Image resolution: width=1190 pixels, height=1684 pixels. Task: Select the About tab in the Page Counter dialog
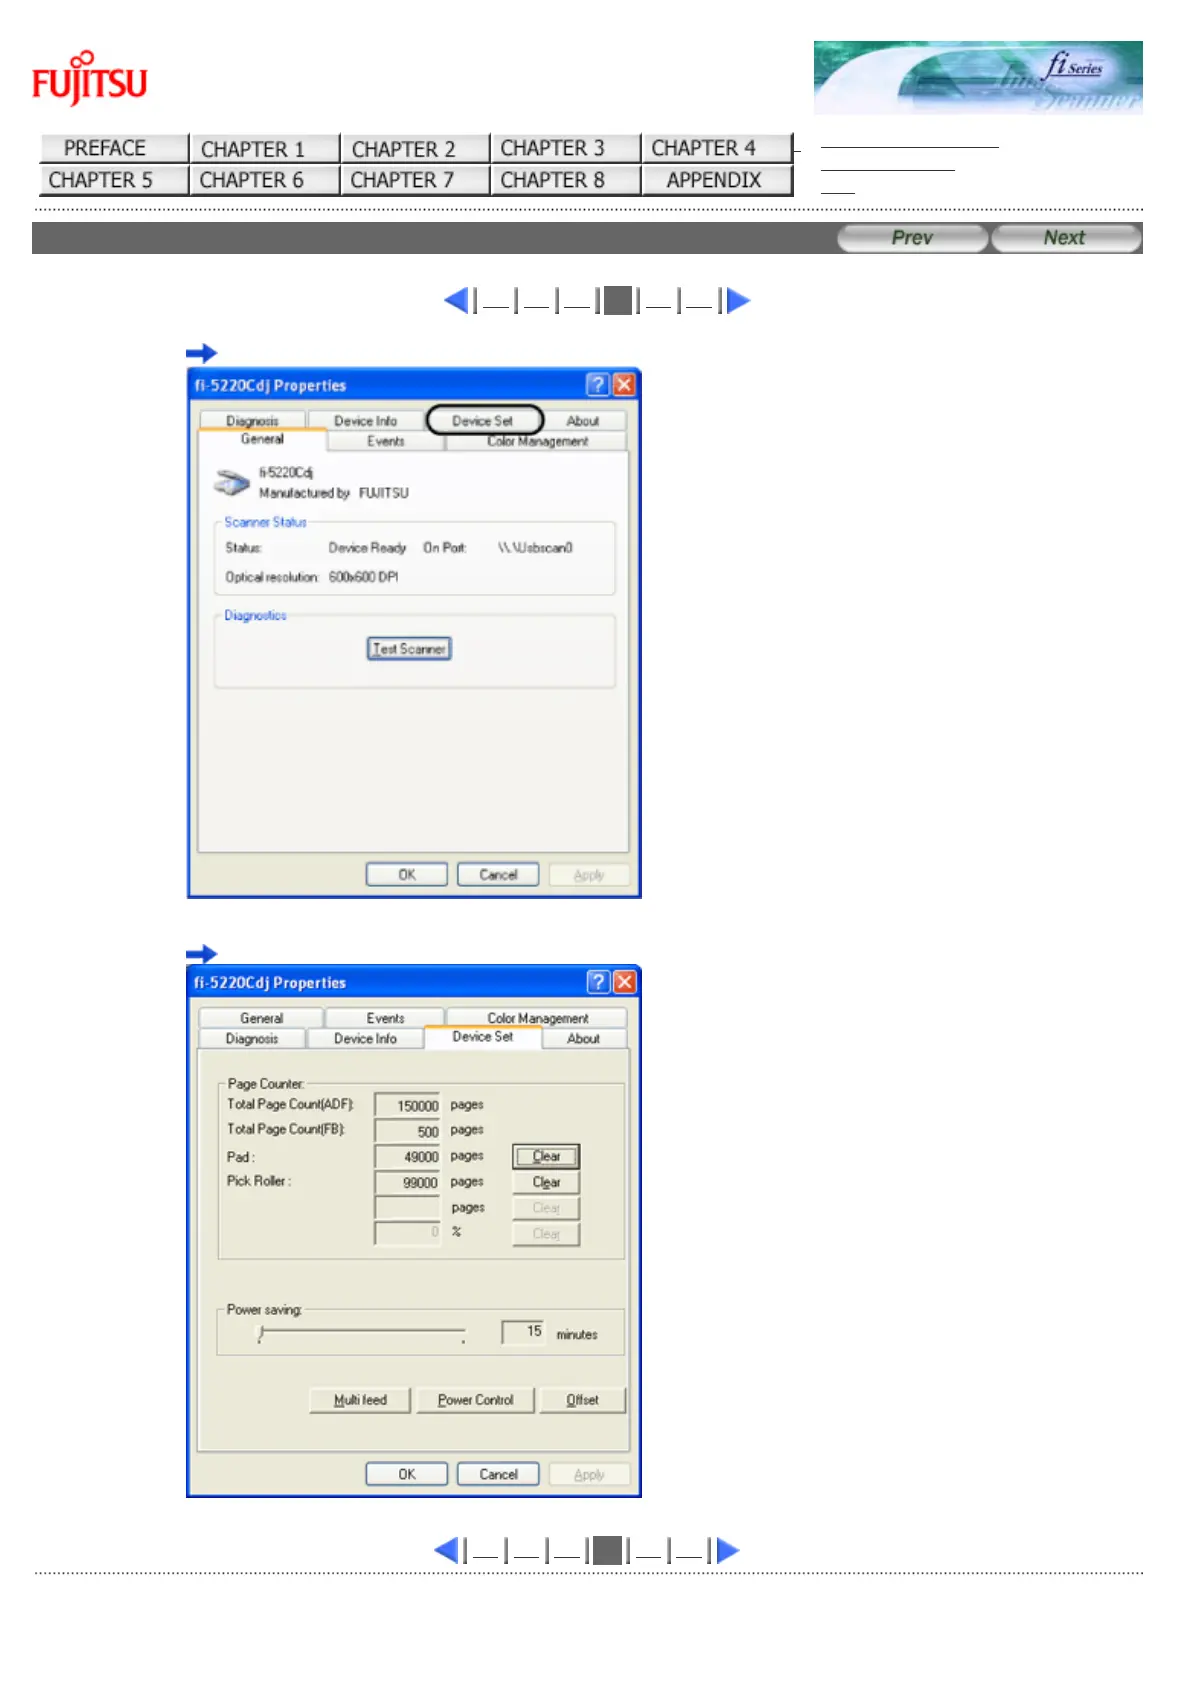click(x=584, y=1038)
